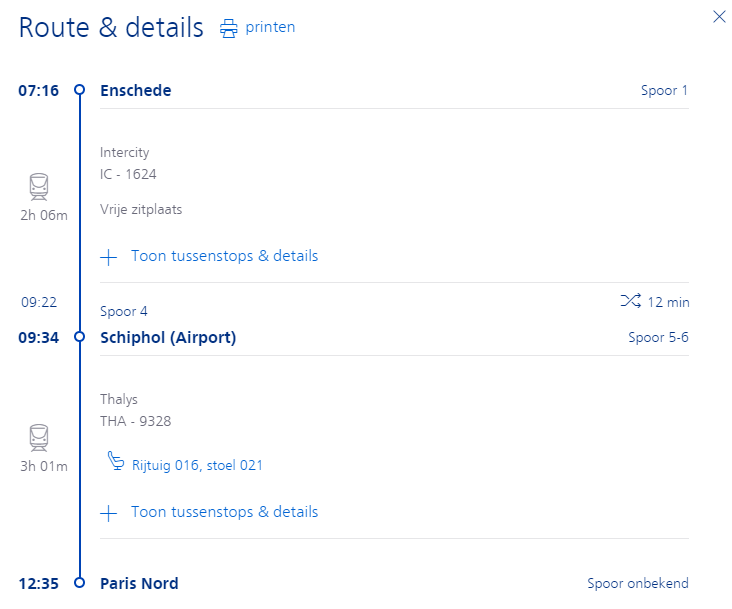Click the transfer shuffle icon beside 12 min
Viewport: 732px width, 609px height.
click(x=631, y=301)
